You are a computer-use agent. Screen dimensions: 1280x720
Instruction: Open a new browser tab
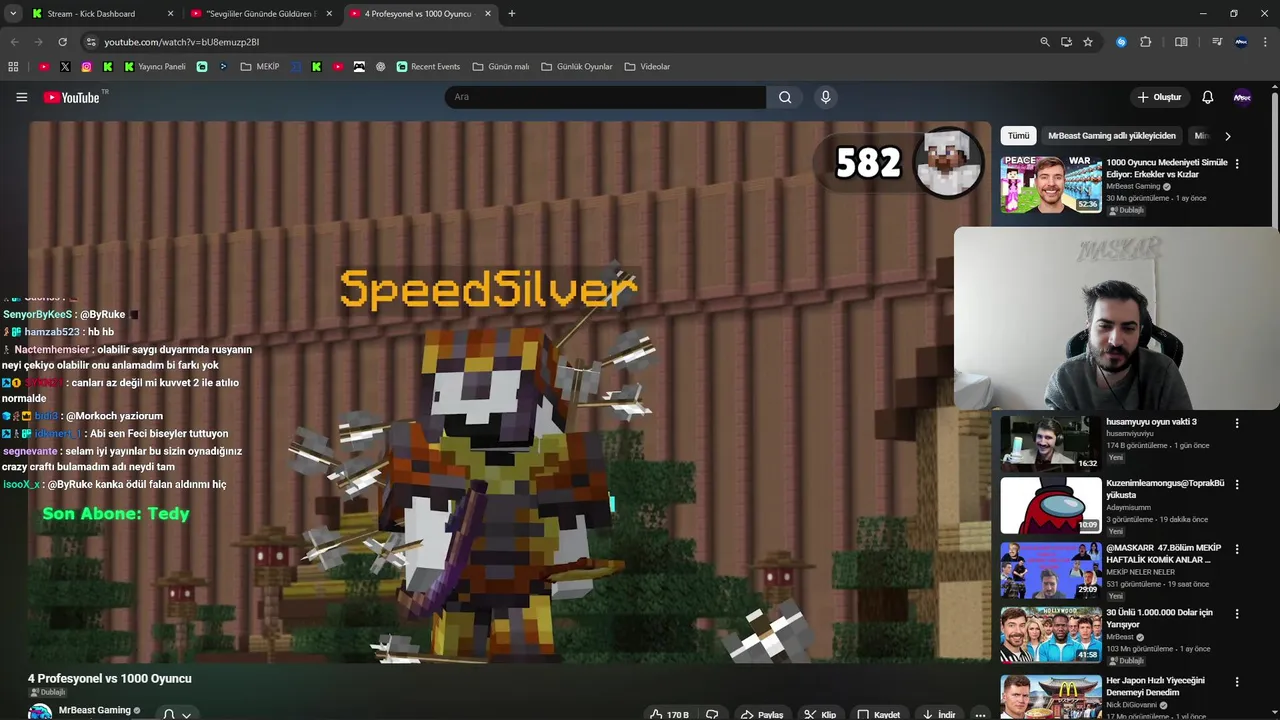512,14
